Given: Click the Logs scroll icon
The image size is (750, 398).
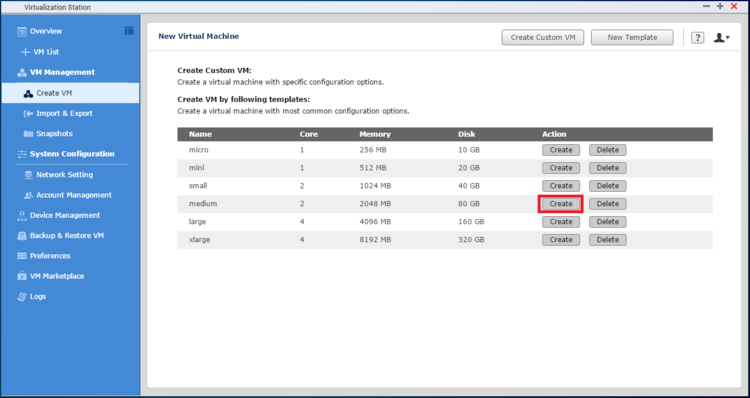Looking at the screenshot, I should [22, 297].
